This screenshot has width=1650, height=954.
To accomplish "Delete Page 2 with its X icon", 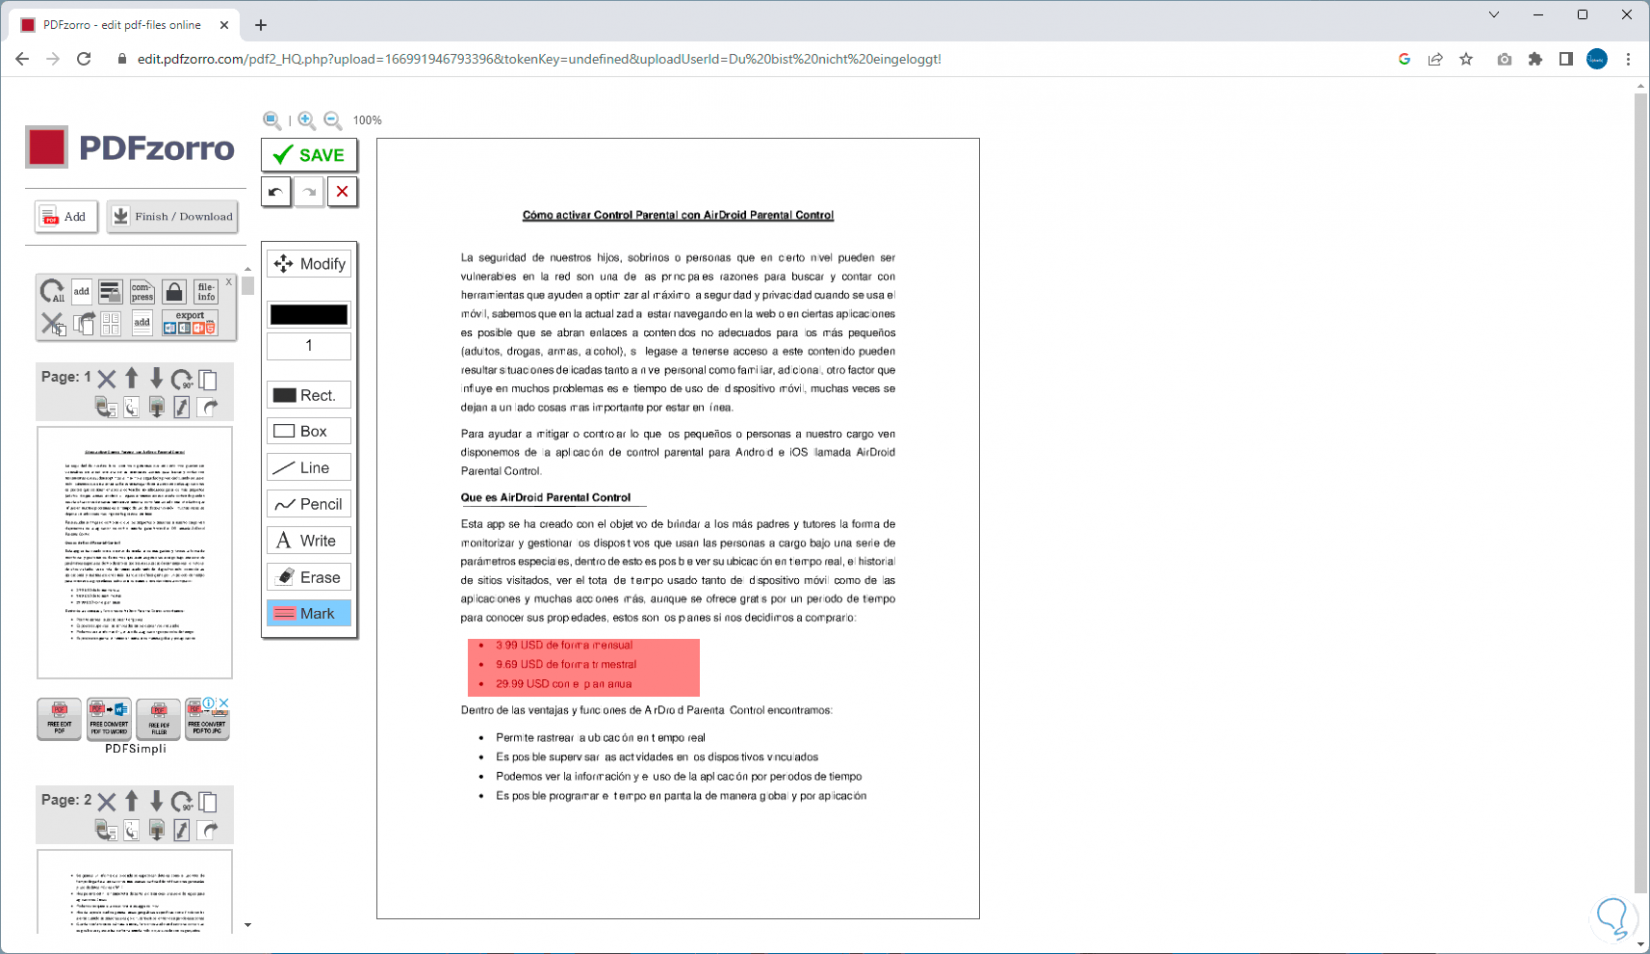I will (107, 801).
